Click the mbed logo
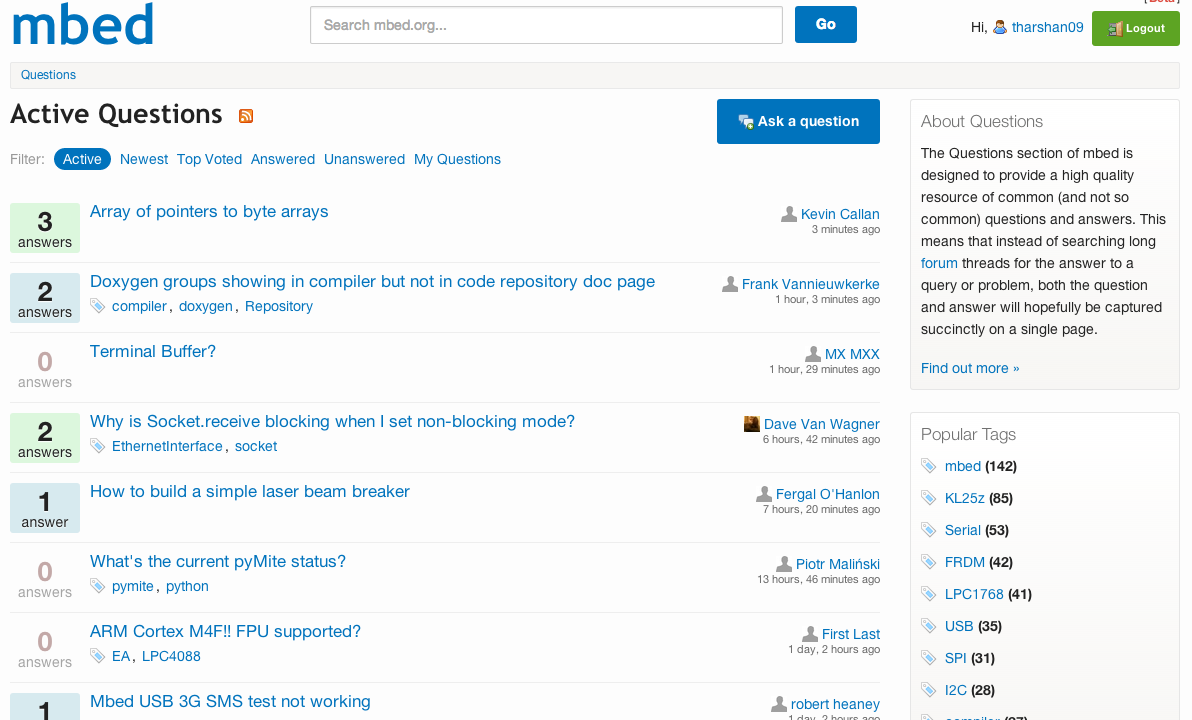 pos(83,24)
